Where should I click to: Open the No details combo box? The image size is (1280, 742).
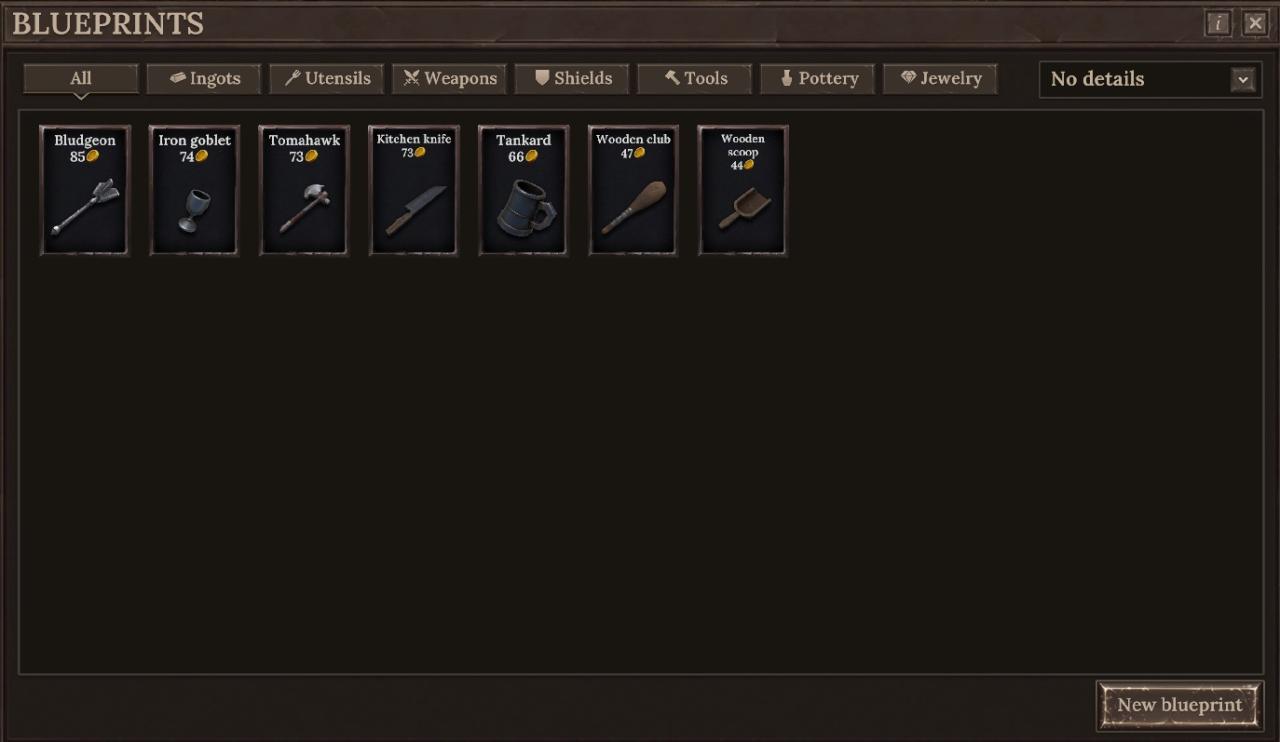[1149, 80]
